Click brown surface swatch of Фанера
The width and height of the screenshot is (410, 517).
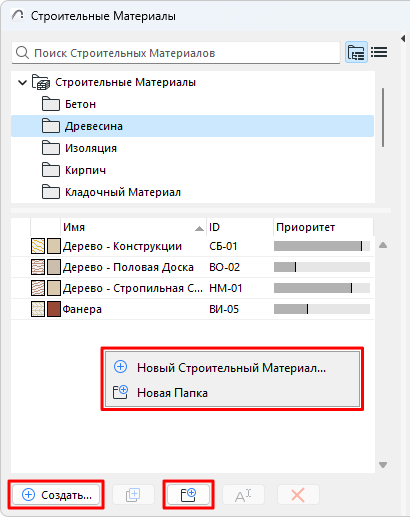point(54,309)
